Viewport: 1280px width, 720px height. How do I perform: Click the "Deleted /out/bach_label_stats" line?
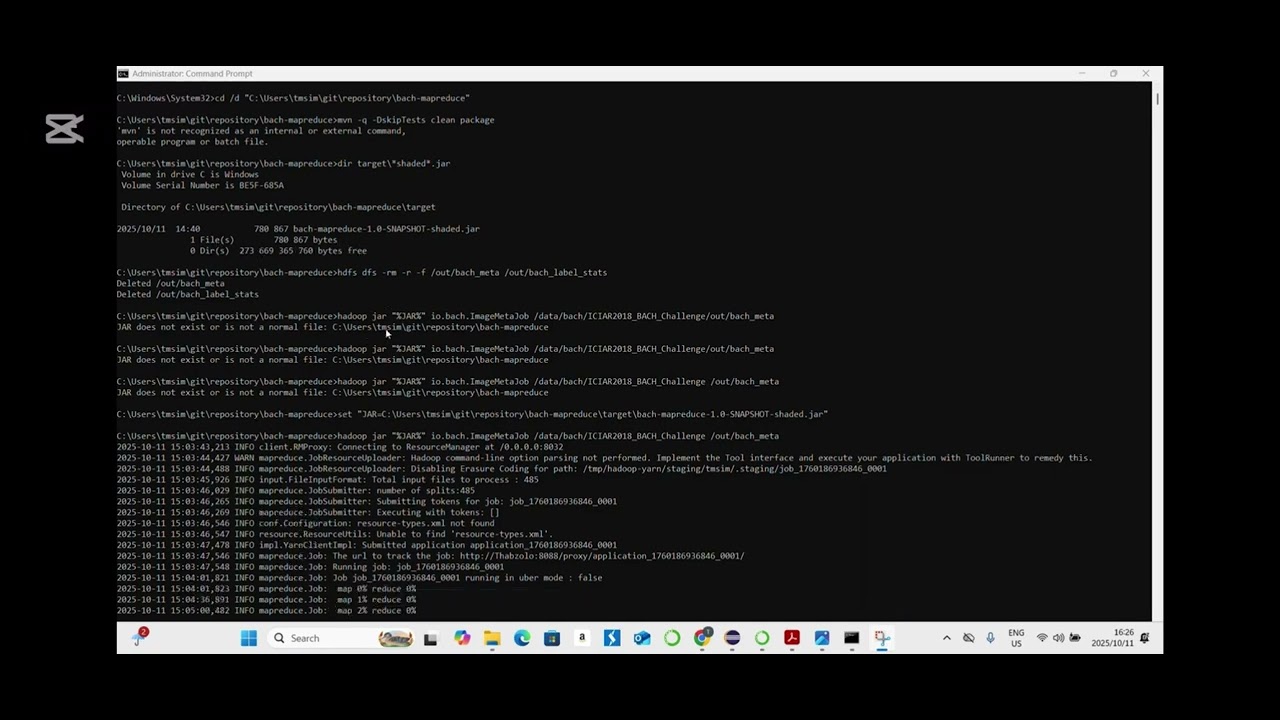[x=187, y=294]
